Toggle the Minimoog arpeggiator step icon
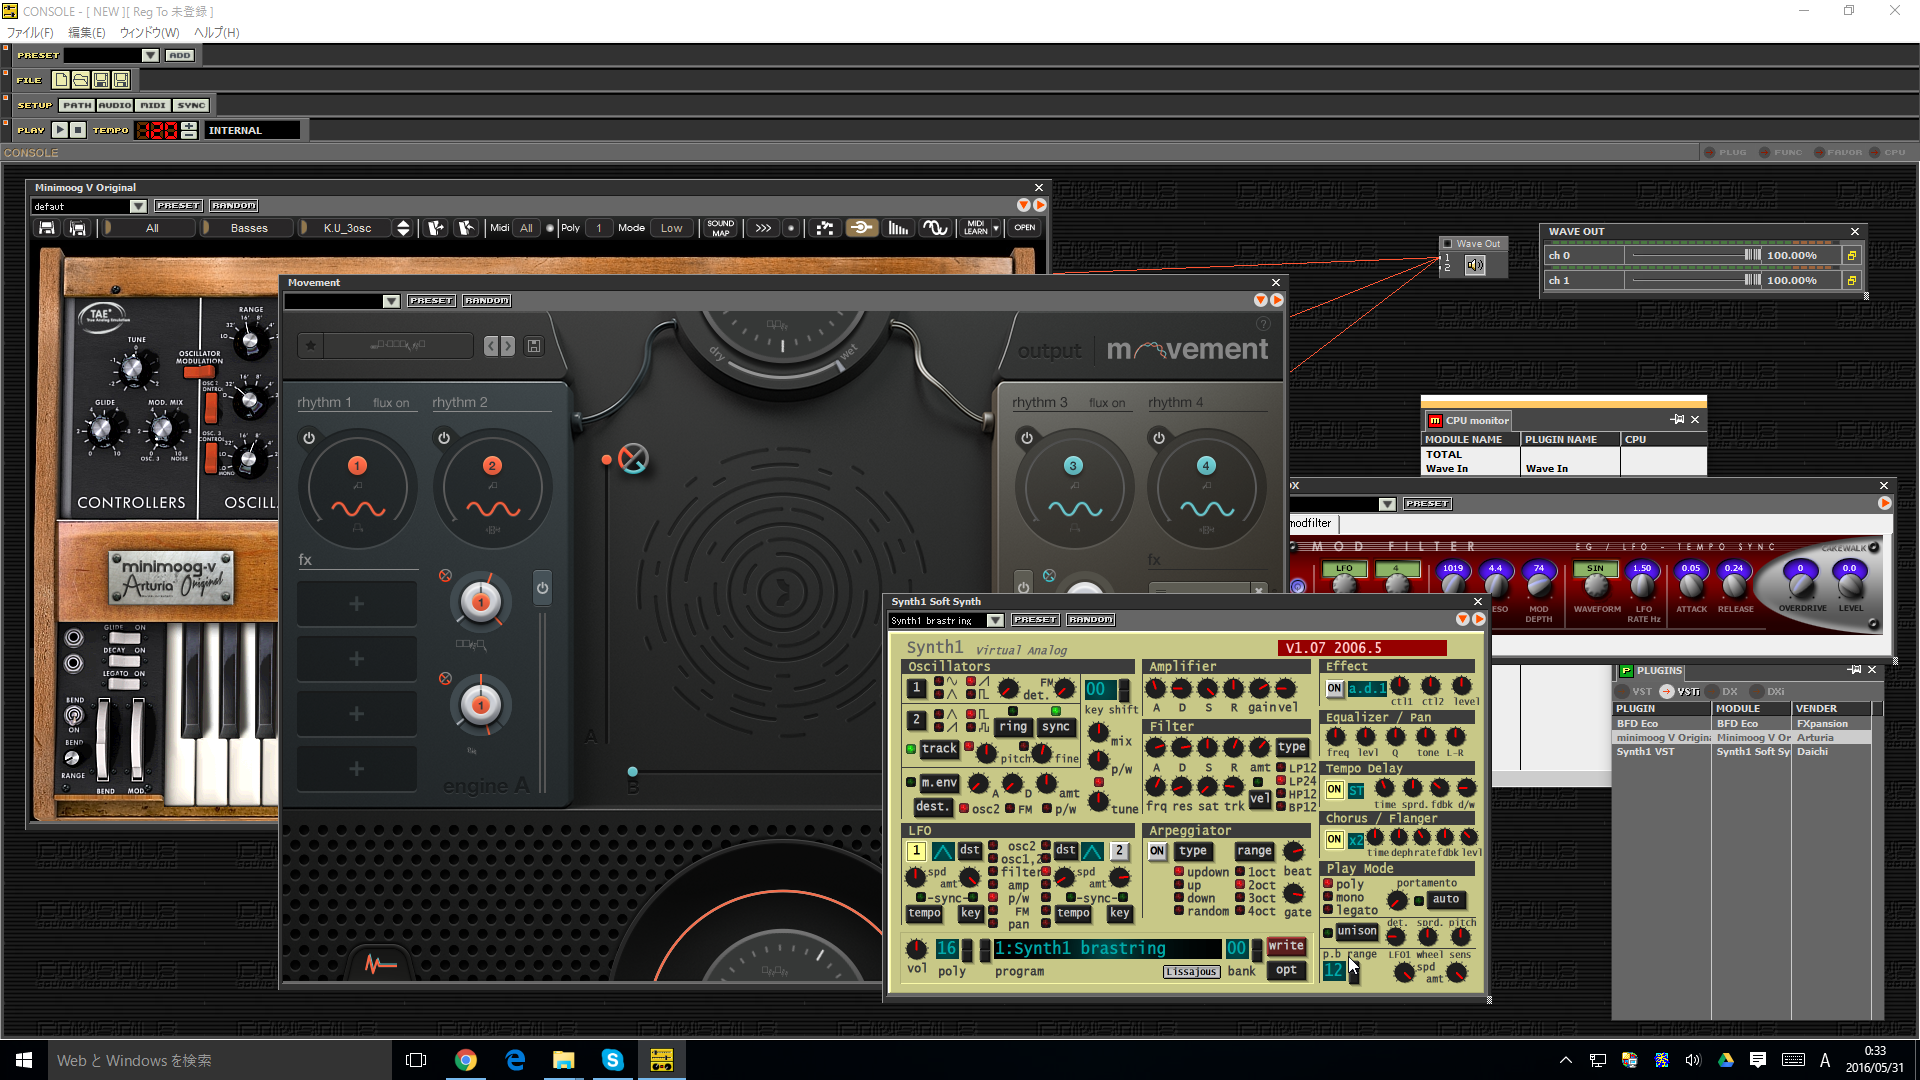The width and height of the screenshot is (1920, 1080). tap(825, 228)
